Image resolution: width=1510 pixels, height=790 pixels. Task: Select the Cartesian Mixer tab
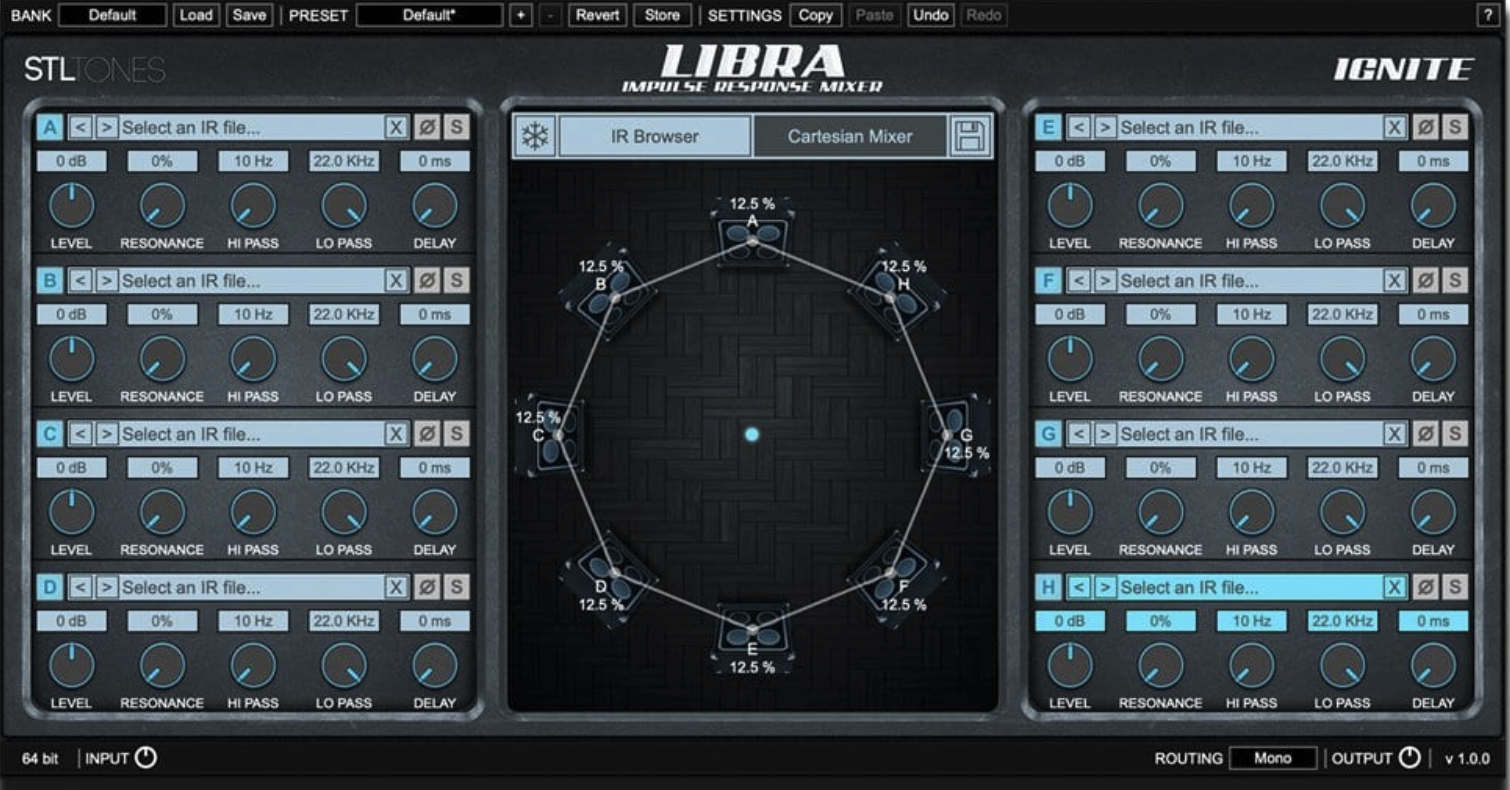coord(849,137)
